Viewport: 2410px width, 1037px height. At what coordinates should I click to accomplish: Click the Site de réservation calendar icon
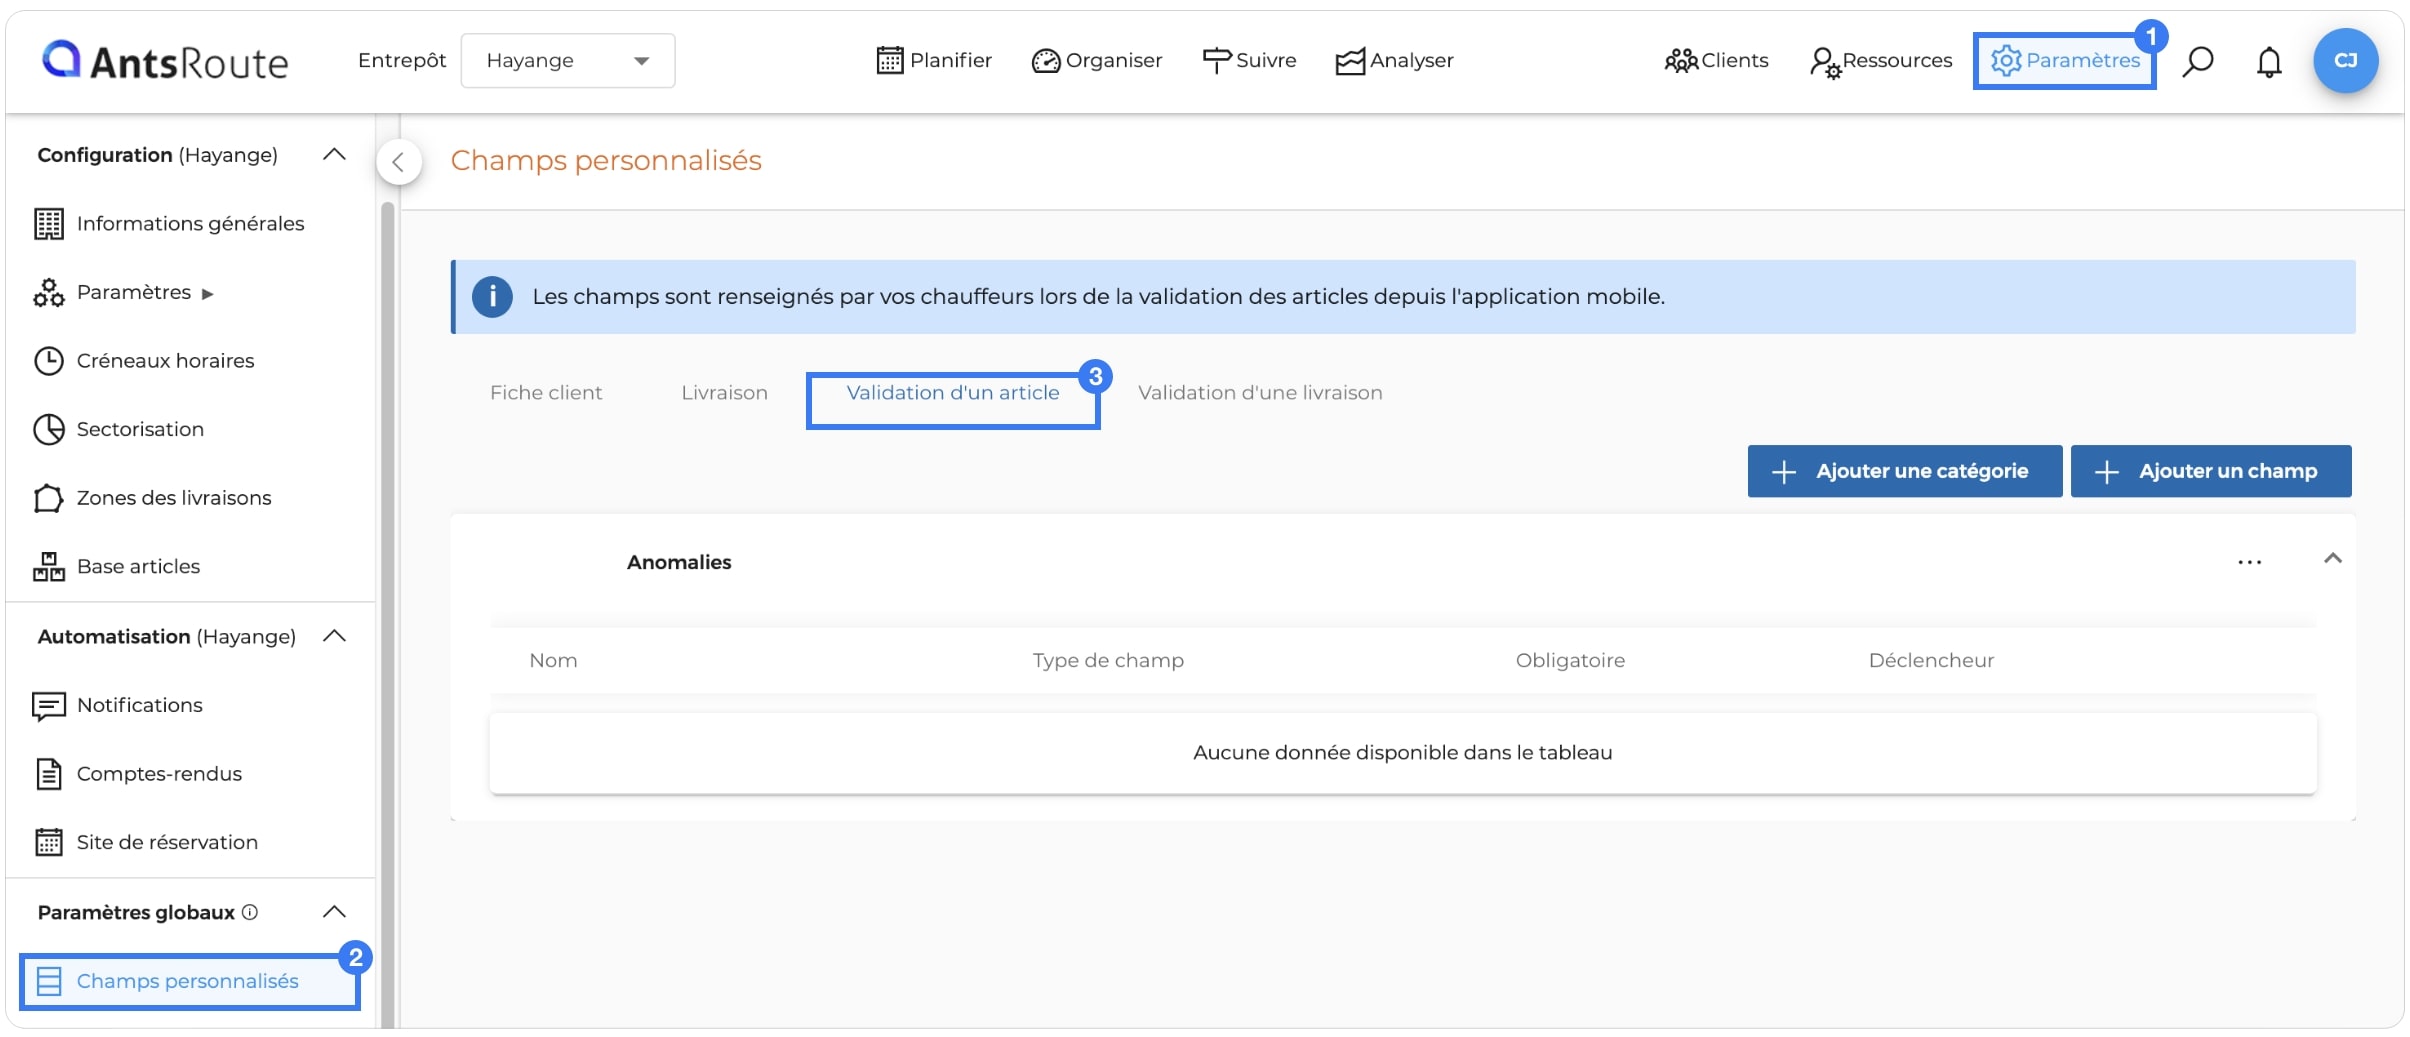49,843
